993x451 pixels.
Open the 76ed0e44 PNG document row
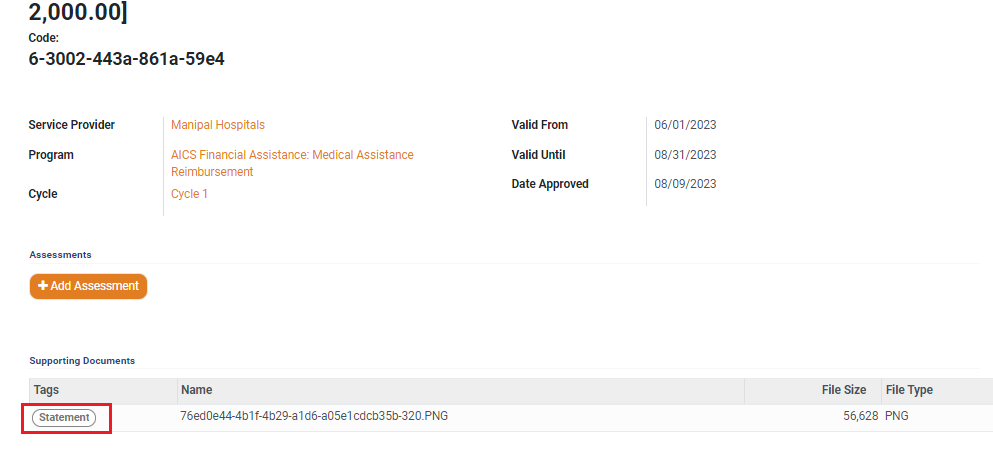[314, 416]
